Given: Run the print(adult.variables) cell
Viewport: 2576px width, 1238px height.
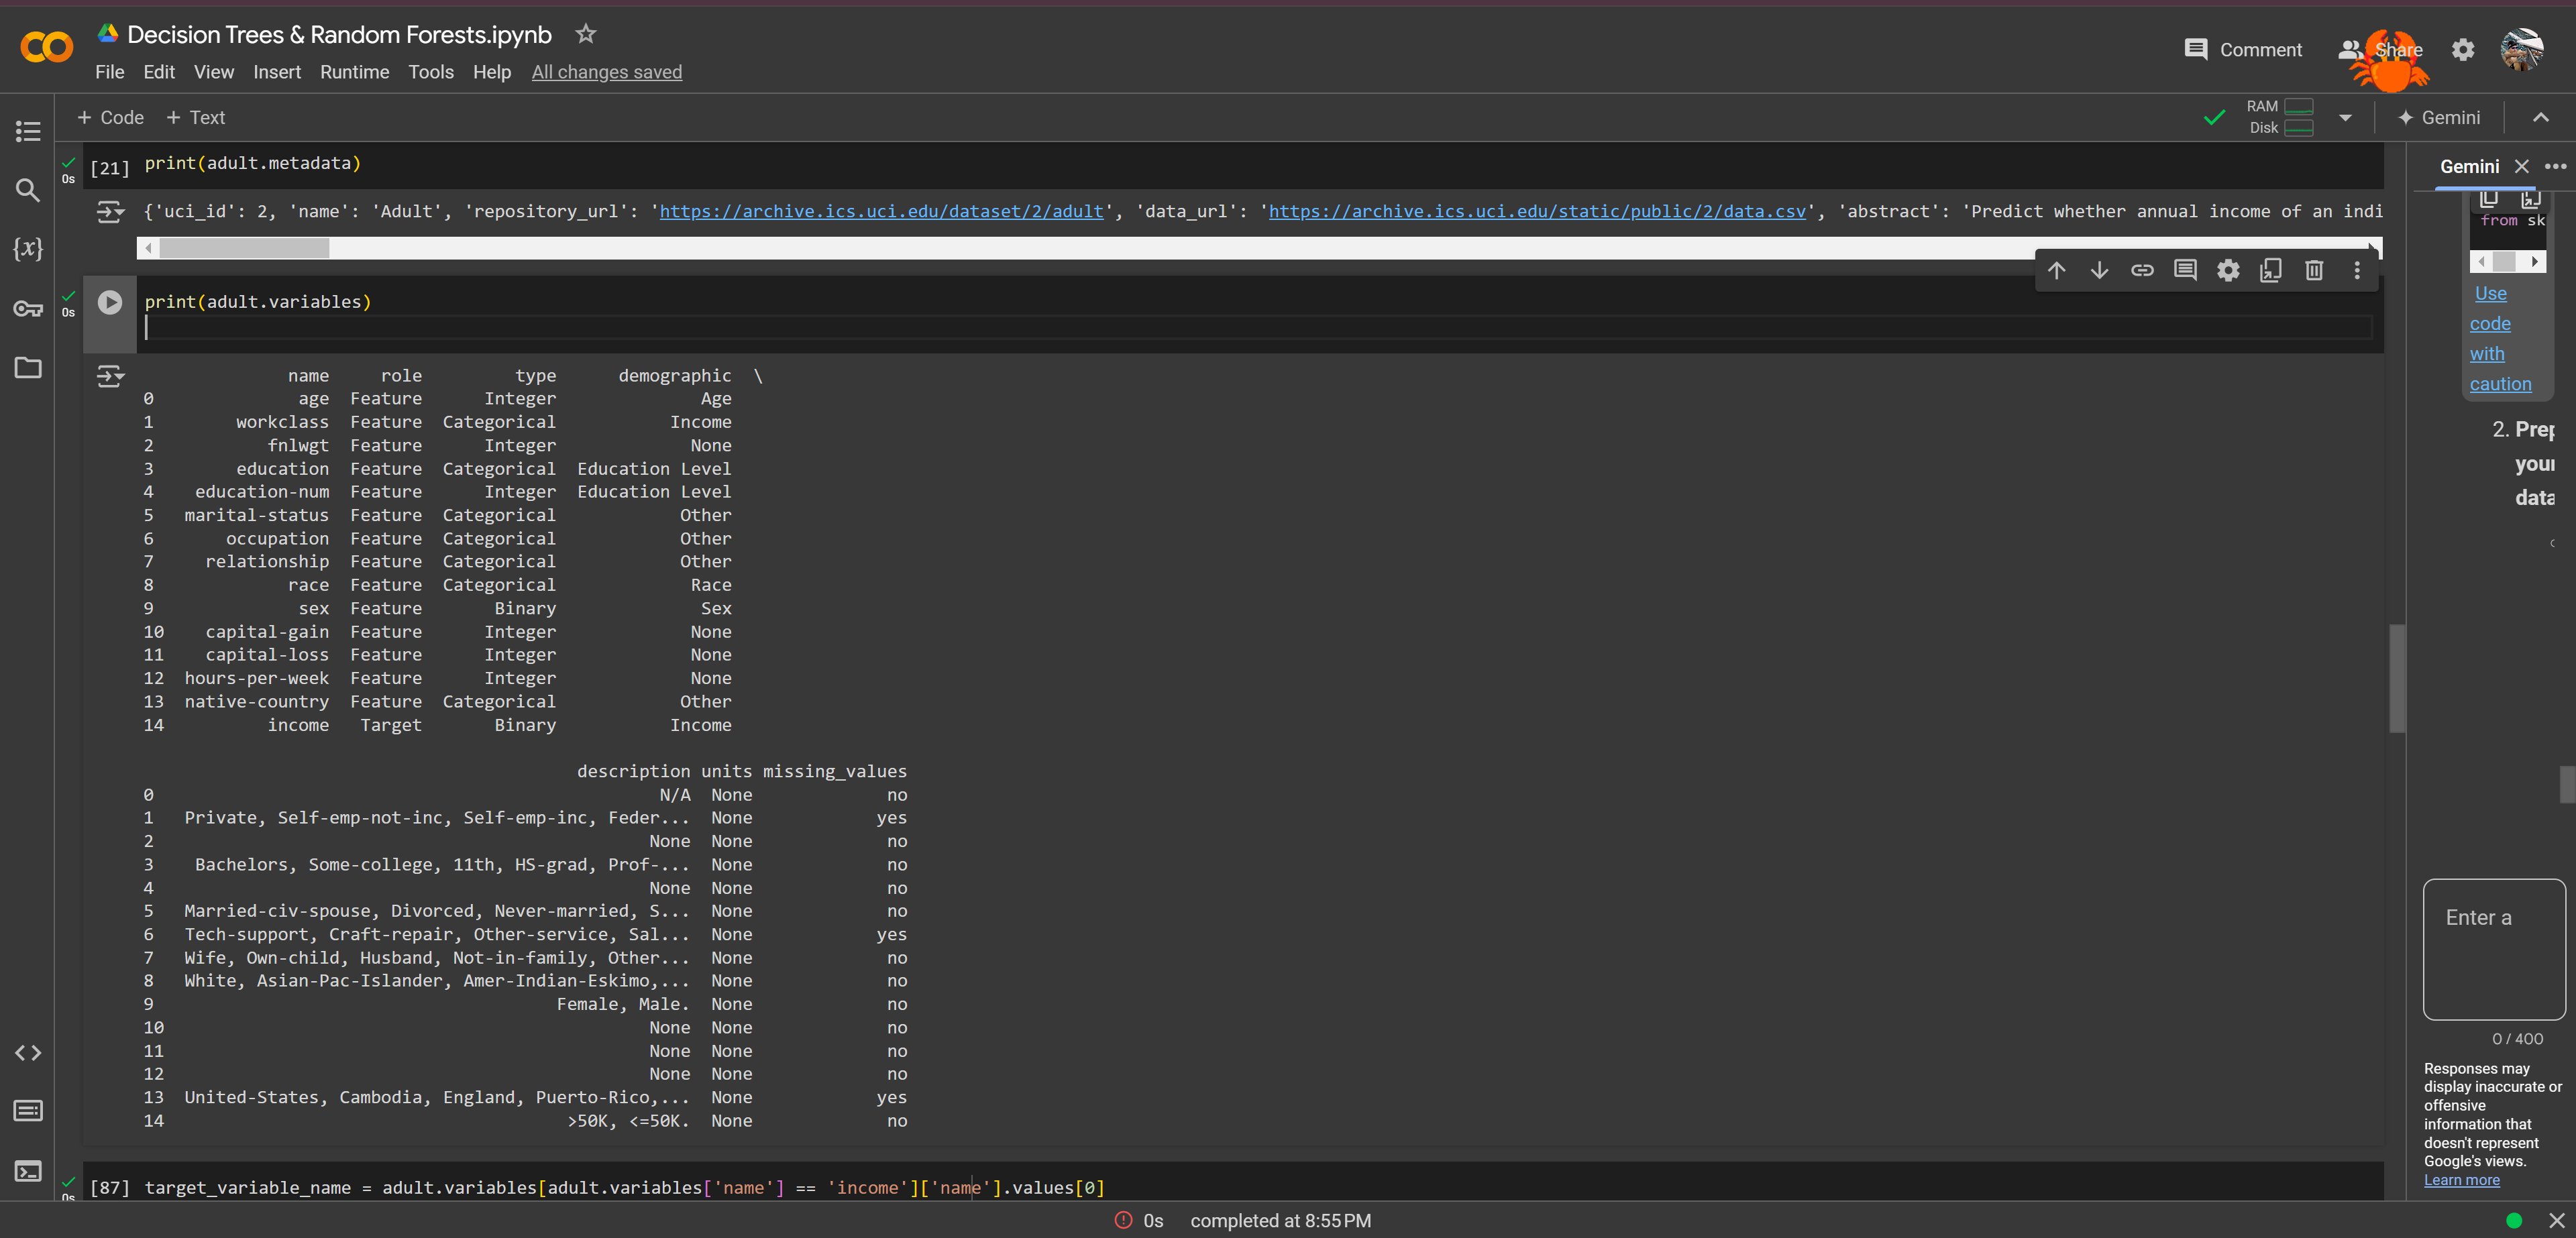Looking at the screenshot, I should point(109,303).
